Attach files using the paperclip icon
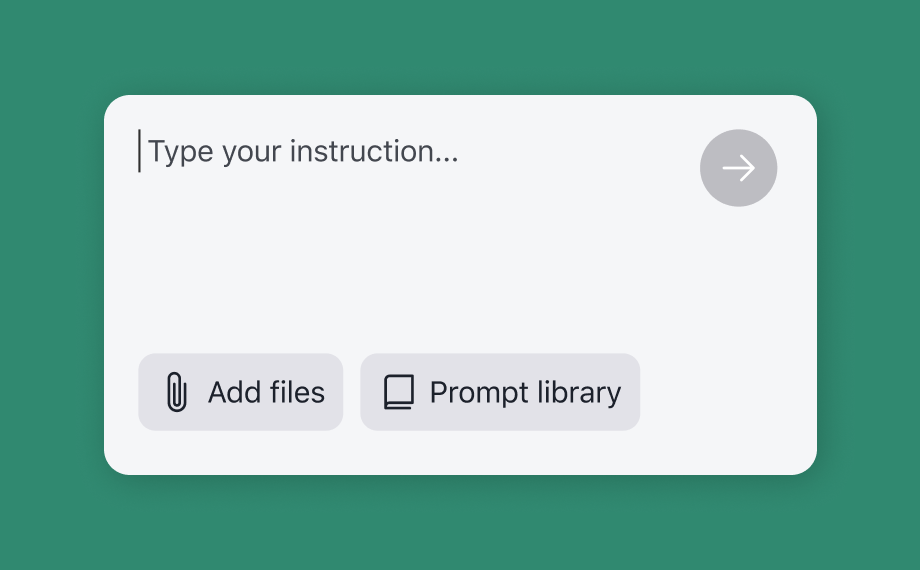This screenshot has height=570, width=920. [177, 392]
